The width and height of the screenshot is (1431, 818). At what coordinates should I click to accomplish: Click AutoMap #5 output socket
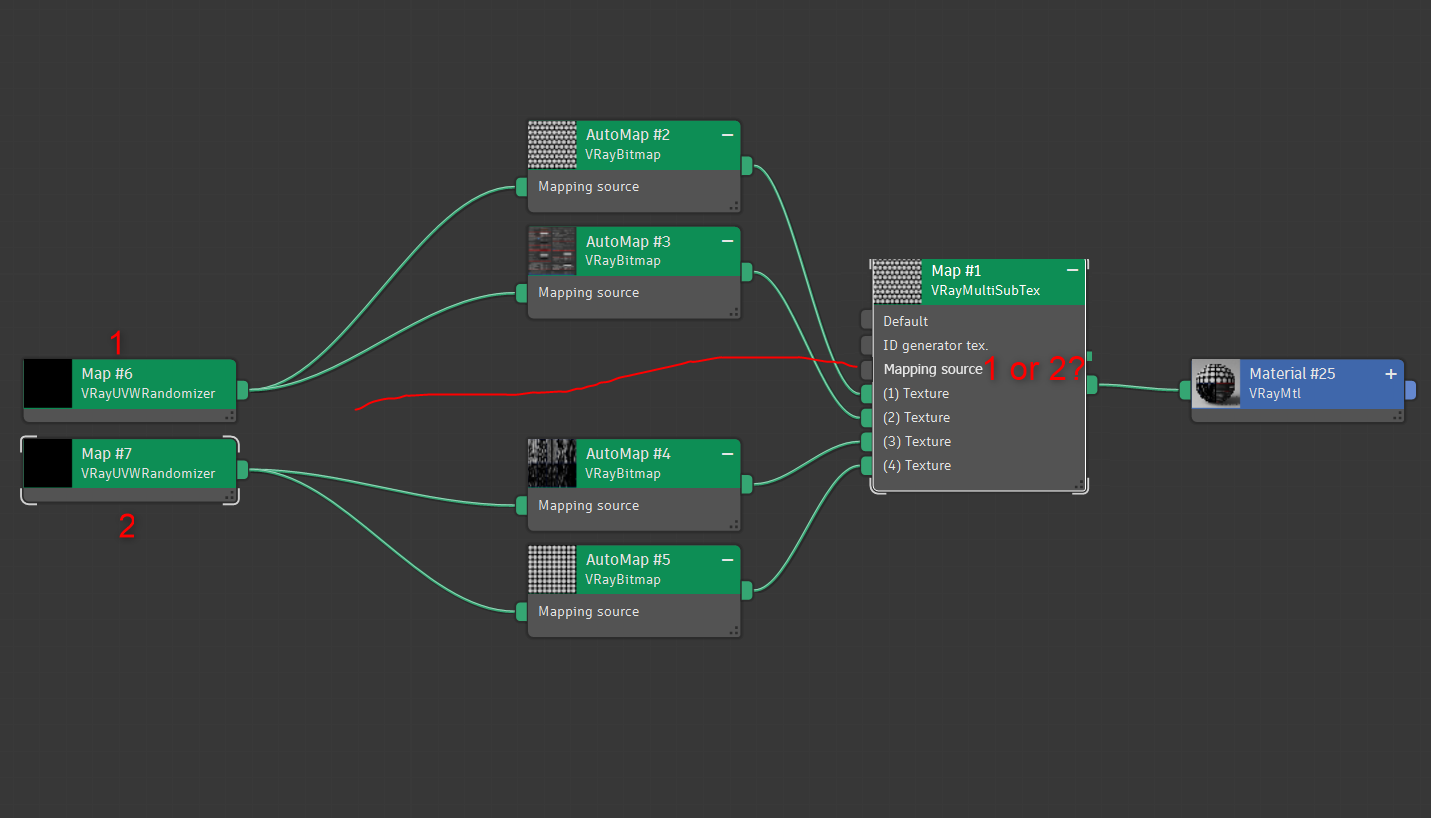746,590
